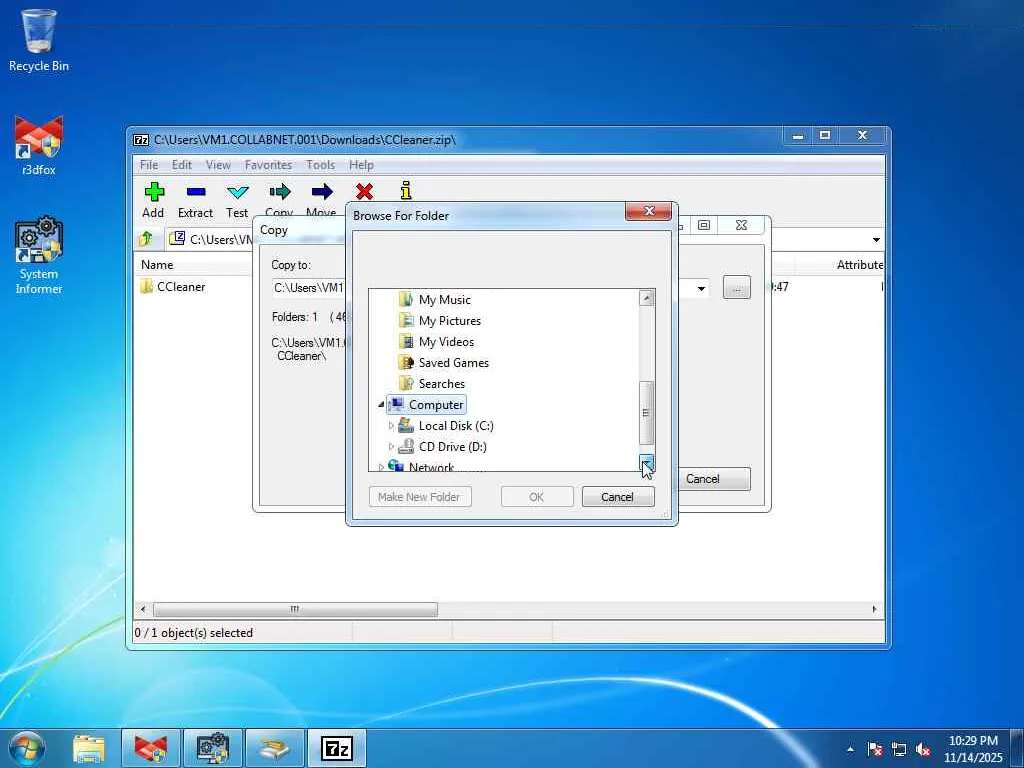The height and width of the screenshot is (768, 1024).
Task: Click the folder tree vertical scrollbar thumb
Action: tap(647, 413)
